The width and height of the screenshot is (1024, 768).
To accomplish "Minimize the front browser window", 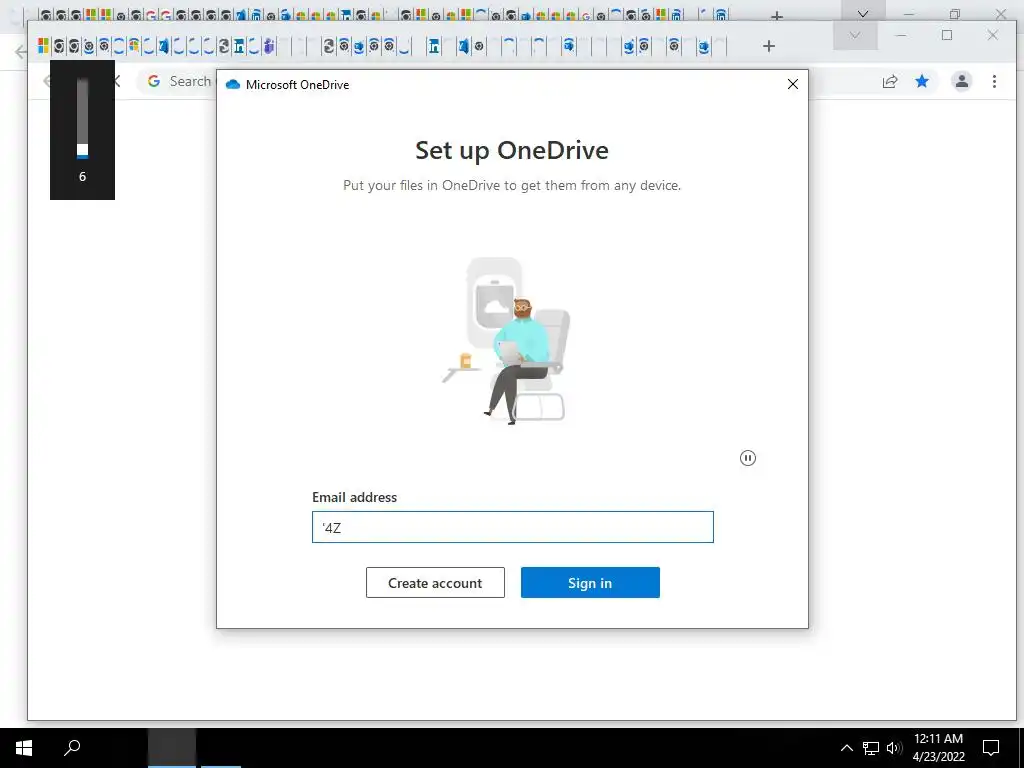I will (x=901, y=35).
